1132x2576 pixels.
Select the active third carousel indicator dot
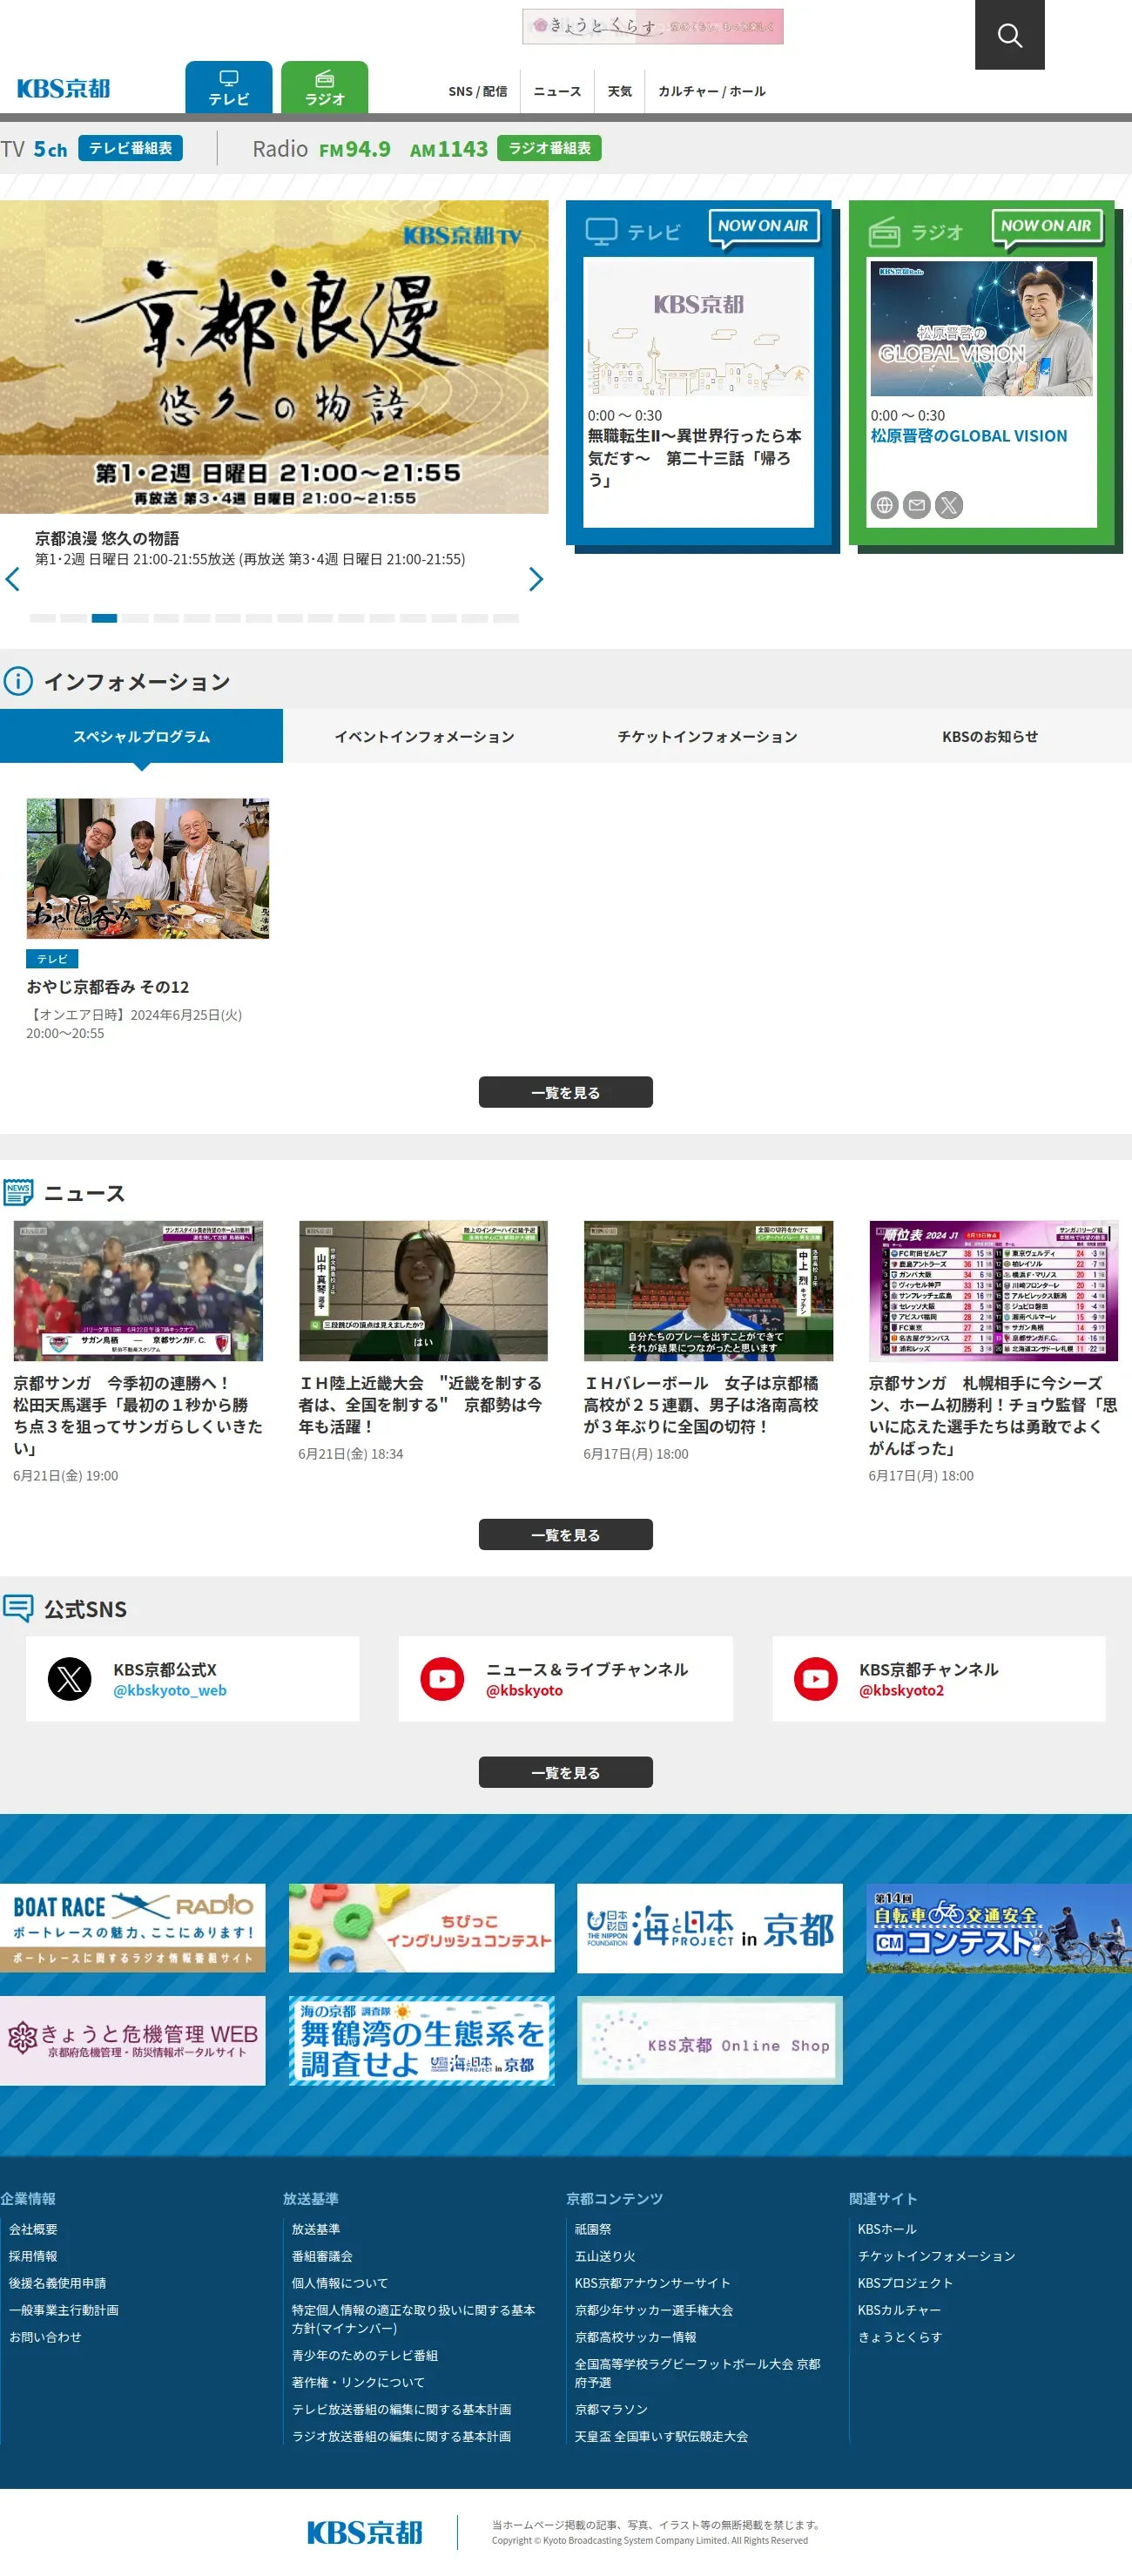click(x=104, y=618)
